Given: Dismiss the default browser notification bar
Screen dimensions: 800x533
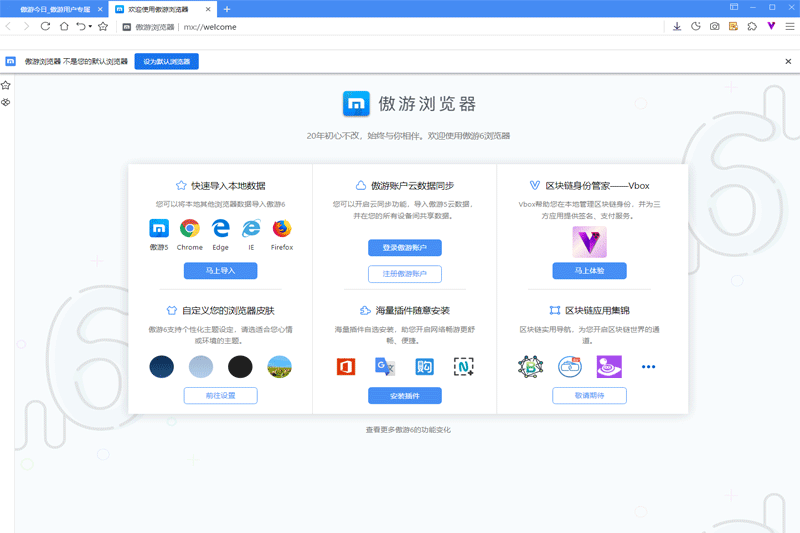Looking at the screenshot, I should point(789,62).
